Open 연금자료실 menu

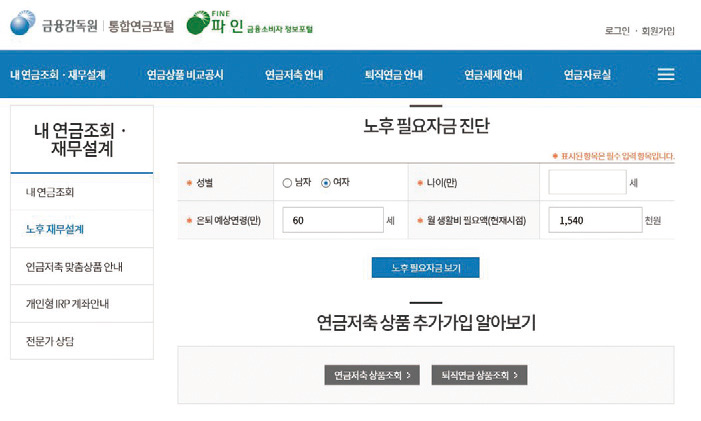(587, 75)
